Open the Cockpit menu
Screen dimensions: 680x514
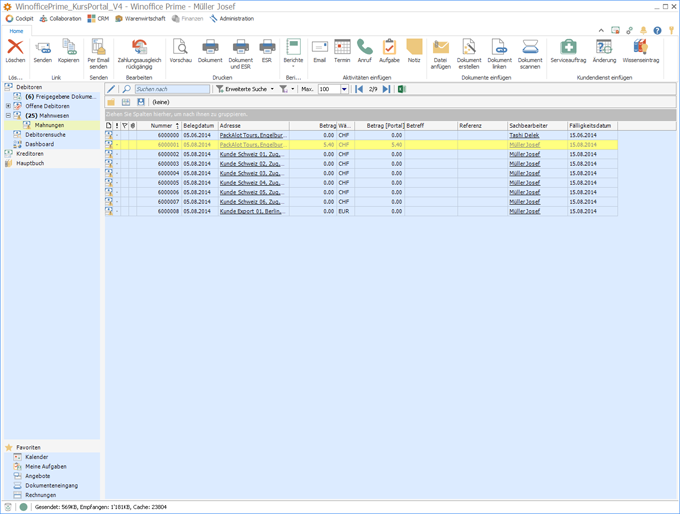tap(20, 19)
